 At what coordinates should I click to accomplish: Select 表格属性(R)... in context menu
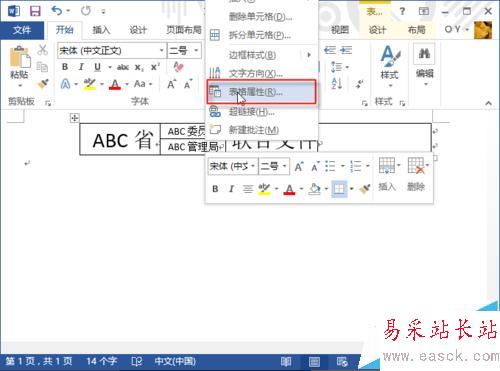pos(262,92)
